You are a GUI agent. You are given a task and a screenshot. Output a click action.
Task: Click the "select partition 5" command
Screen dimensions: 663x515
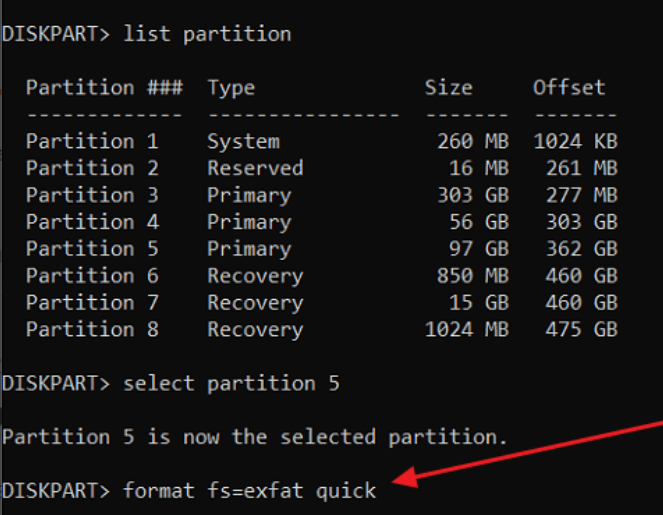pyautogui.click(x=231, y=384)
